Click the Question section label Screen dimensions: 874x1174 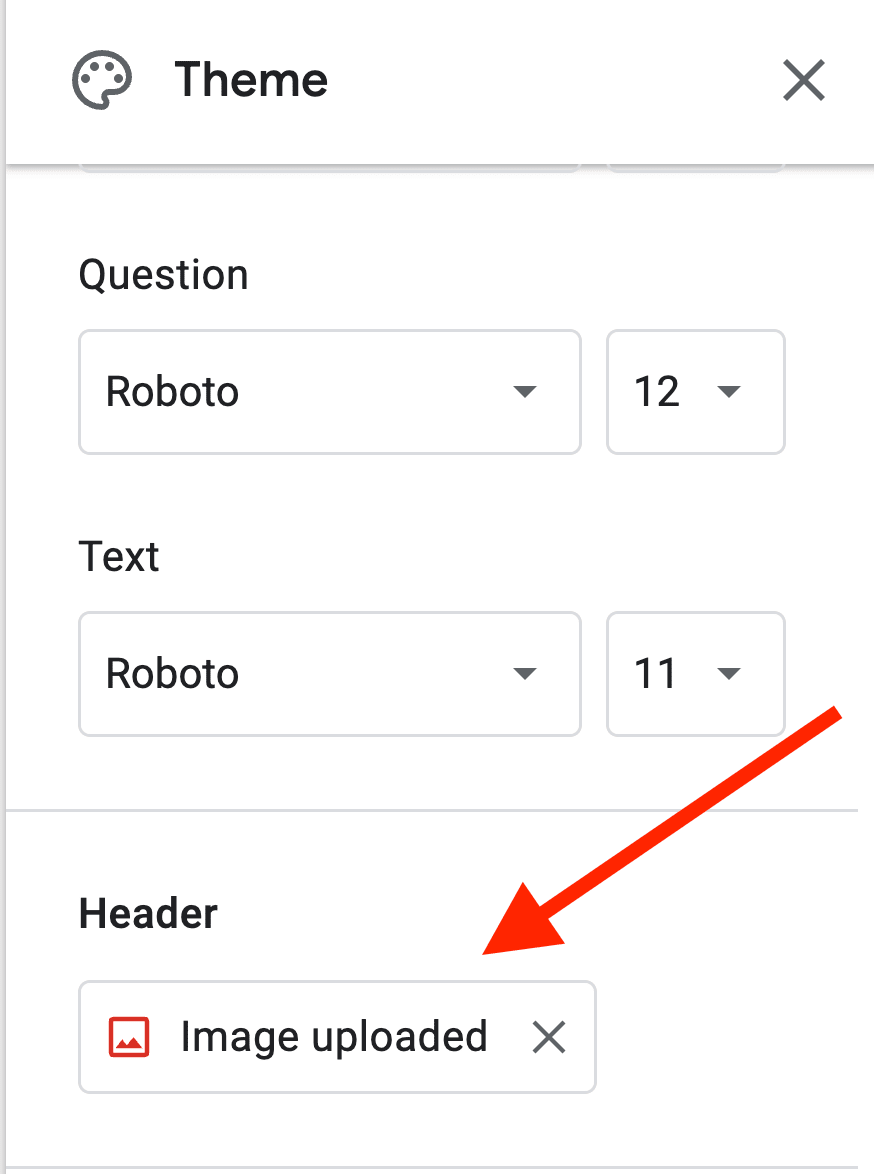pos(163,275)
